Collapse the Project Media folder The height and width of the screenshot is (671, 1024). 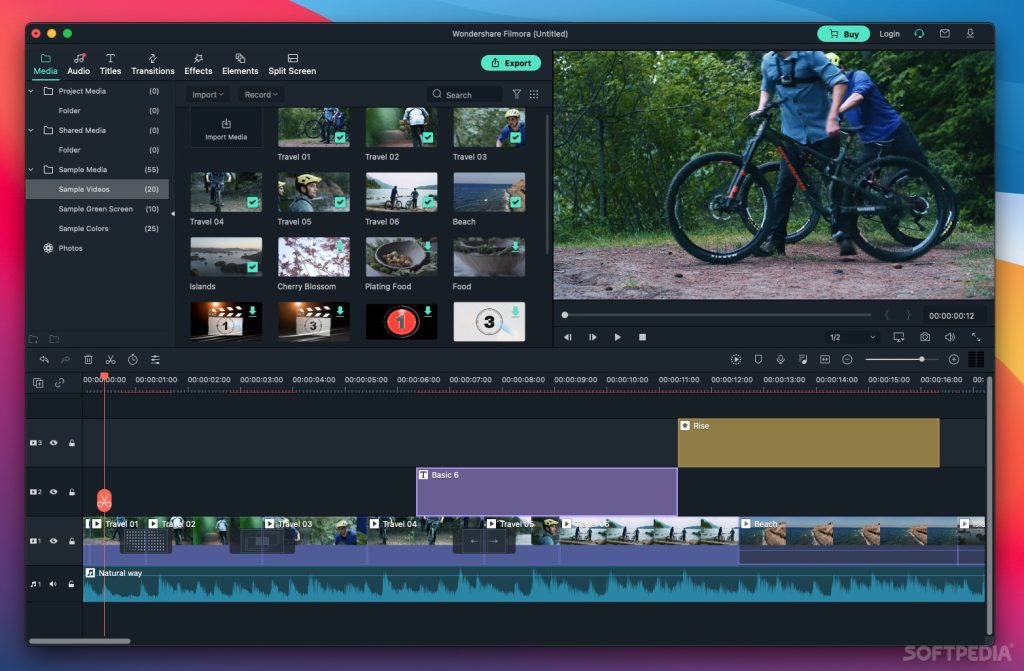[31, 91]
